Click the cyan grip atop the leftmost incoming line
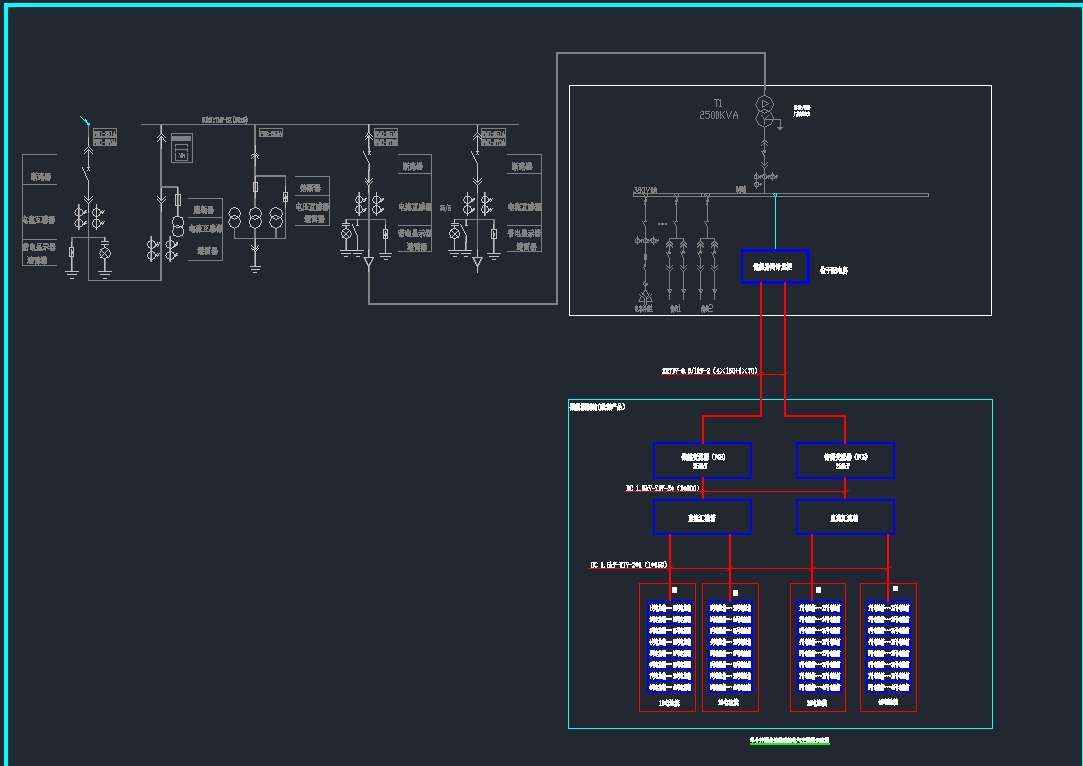Screen dimensions: 1083x766 [85, 122]
